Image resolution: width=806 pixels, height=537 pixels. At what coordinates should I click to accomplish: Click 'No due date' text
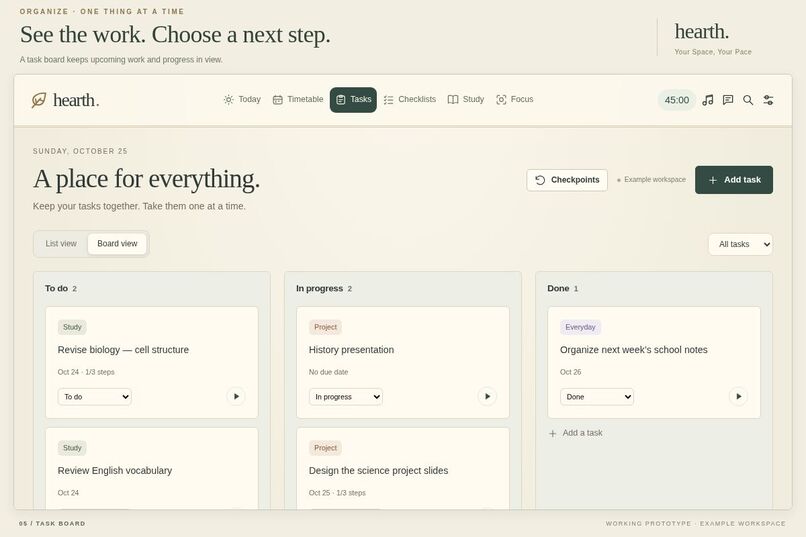pos(328,372)
